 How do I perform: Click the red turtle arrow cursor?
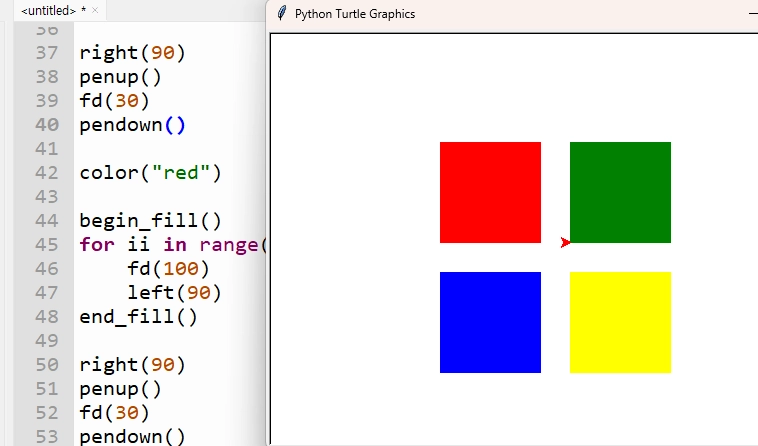(566, 243)
